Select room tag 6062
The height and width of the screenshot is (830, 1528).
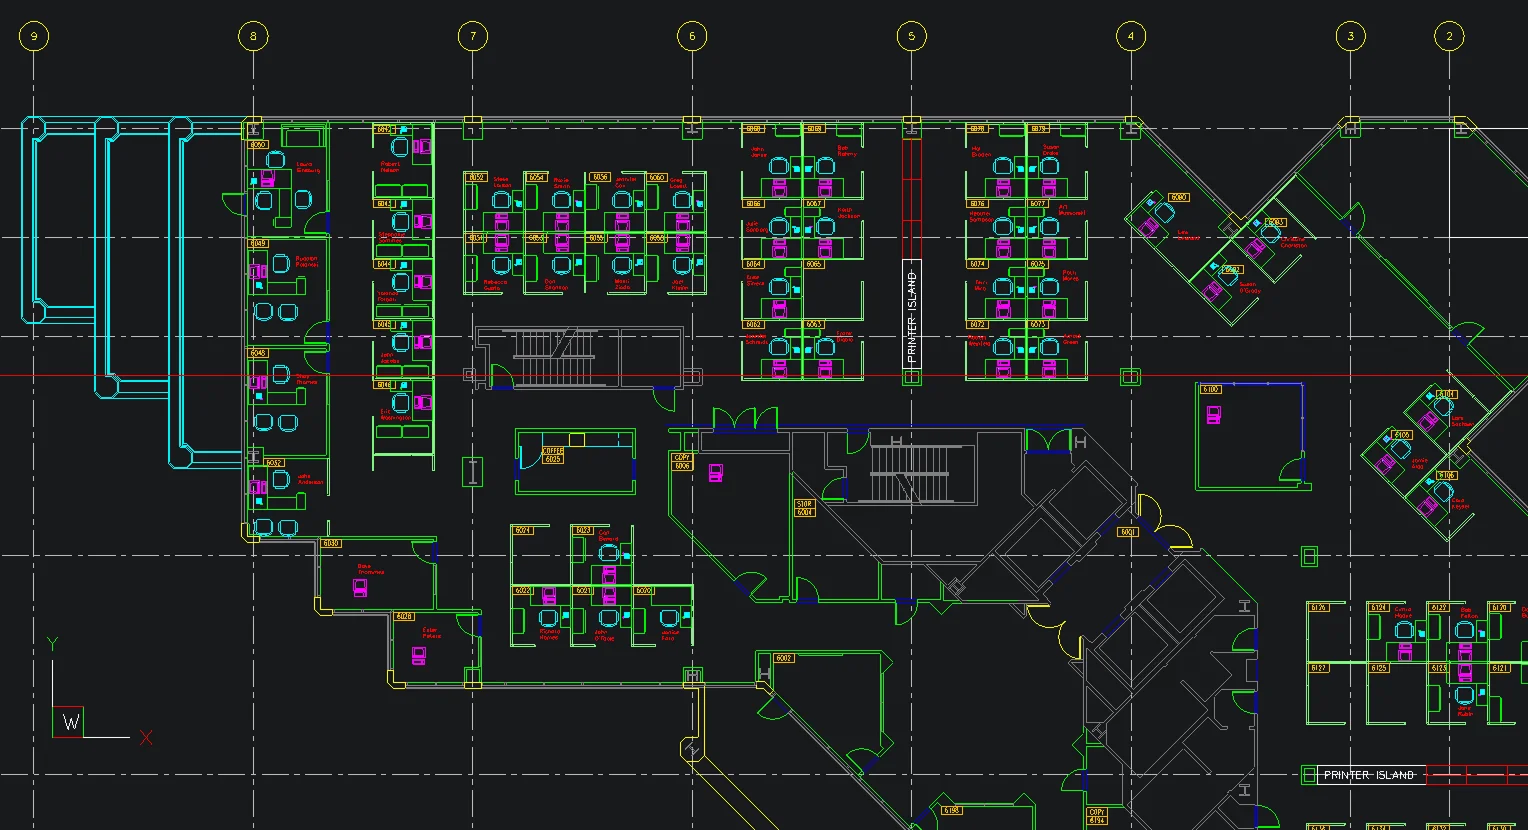pos(754,324)
